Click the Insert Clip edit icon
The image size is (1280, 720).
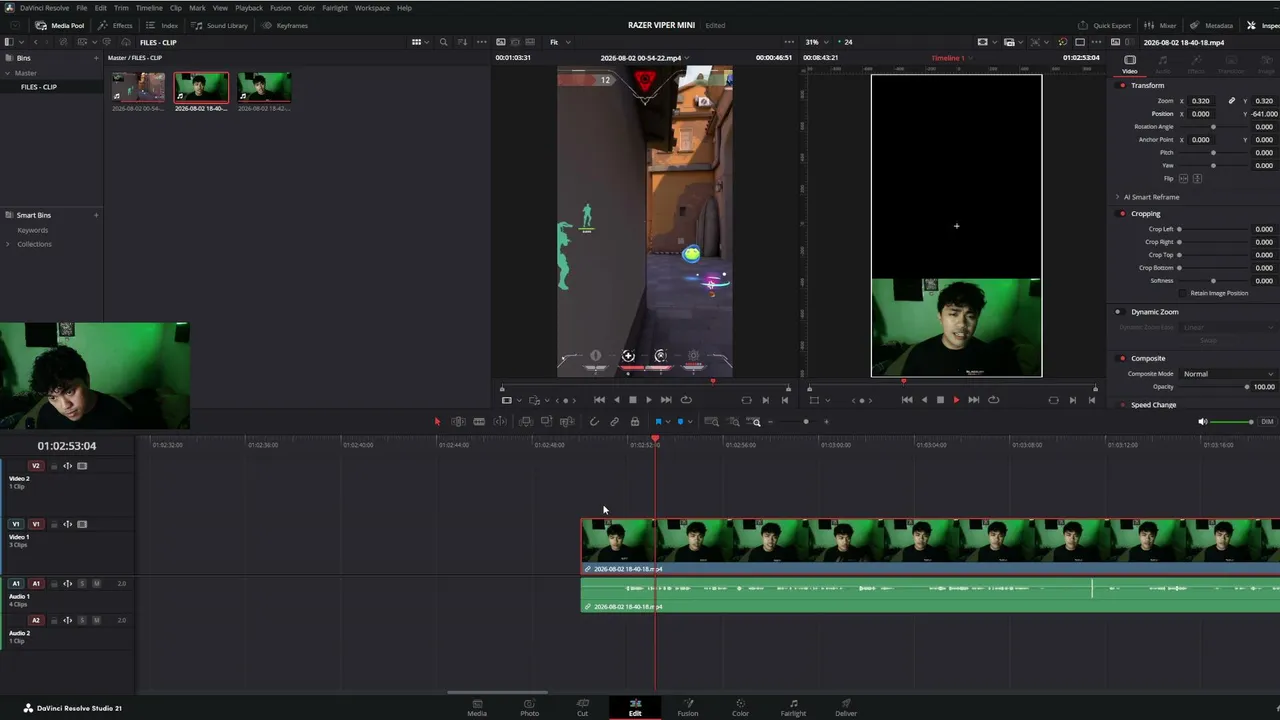pyautogui.click(x=525, y=422)
